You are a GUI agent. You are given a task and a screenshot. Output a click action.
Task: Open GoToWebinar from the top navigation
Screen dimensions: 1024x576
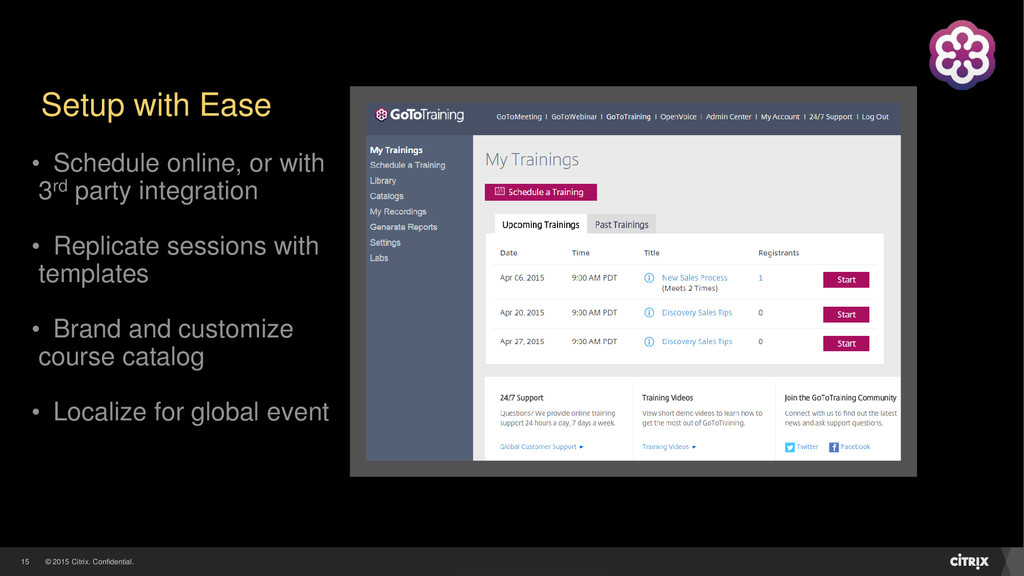[x=573, y=117]
